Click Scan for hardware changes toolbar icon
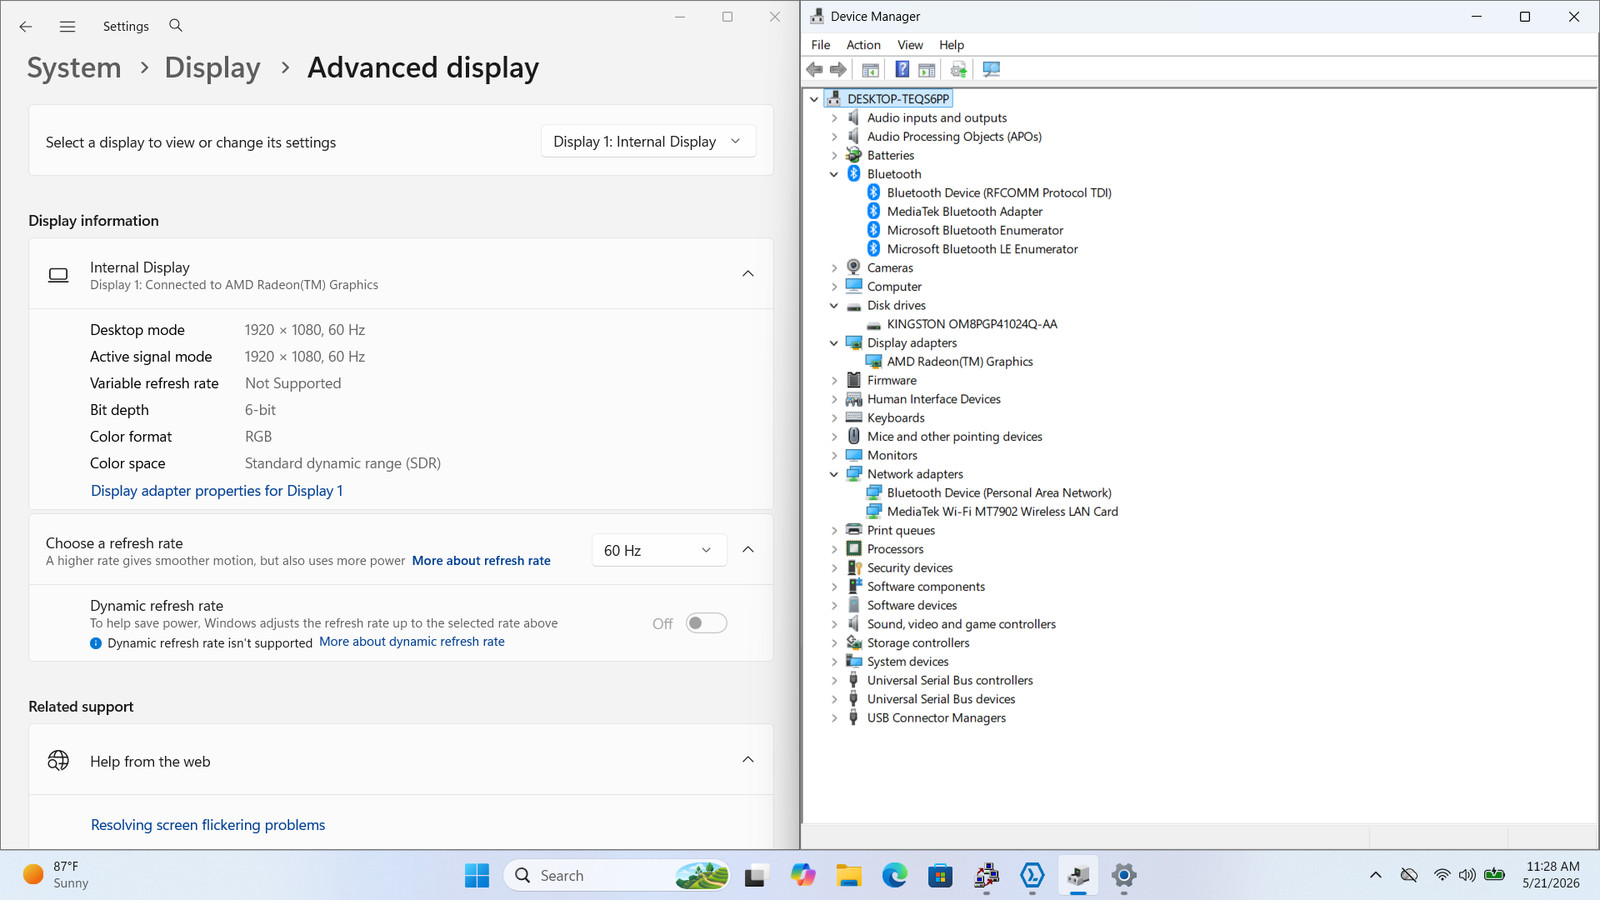 (991, 69)
